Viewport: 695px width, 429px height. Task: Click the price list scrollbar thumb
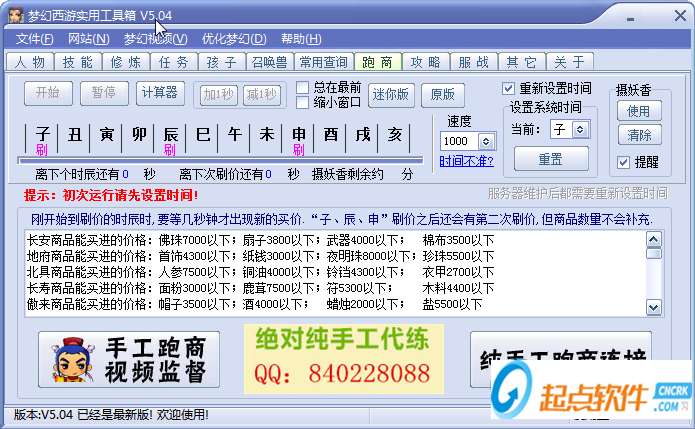654,254
